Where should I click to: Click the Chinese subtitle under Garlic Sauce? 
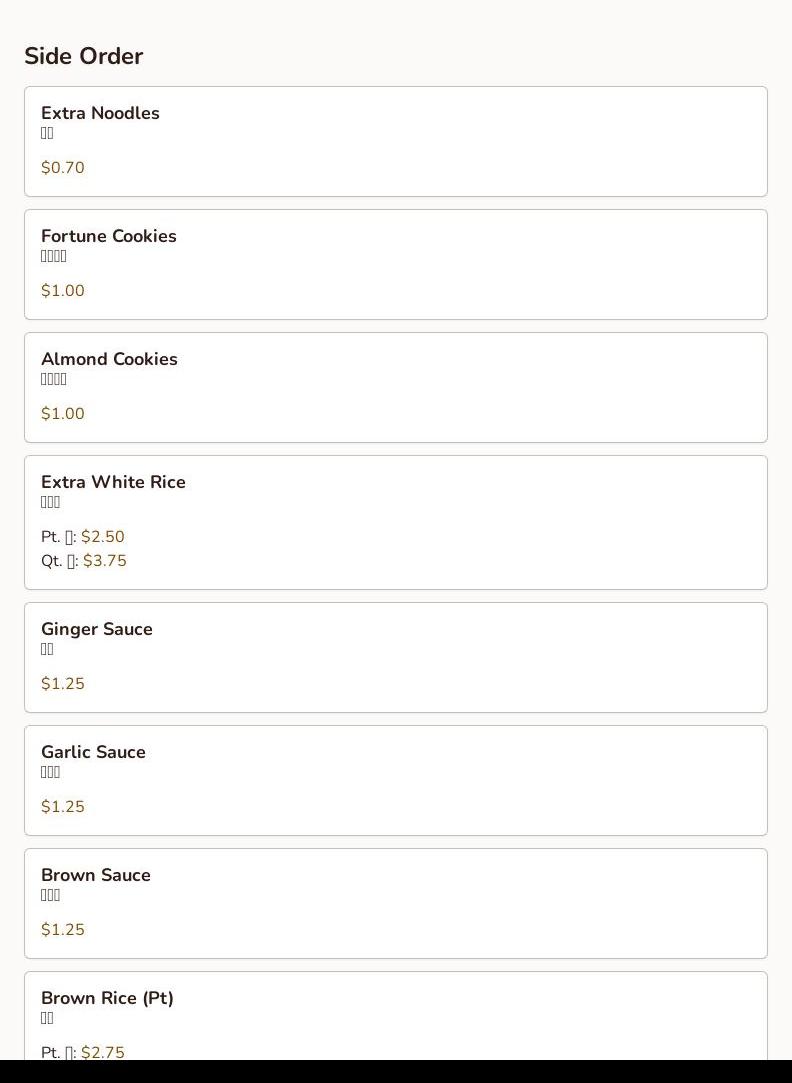[x=50, y=772]
